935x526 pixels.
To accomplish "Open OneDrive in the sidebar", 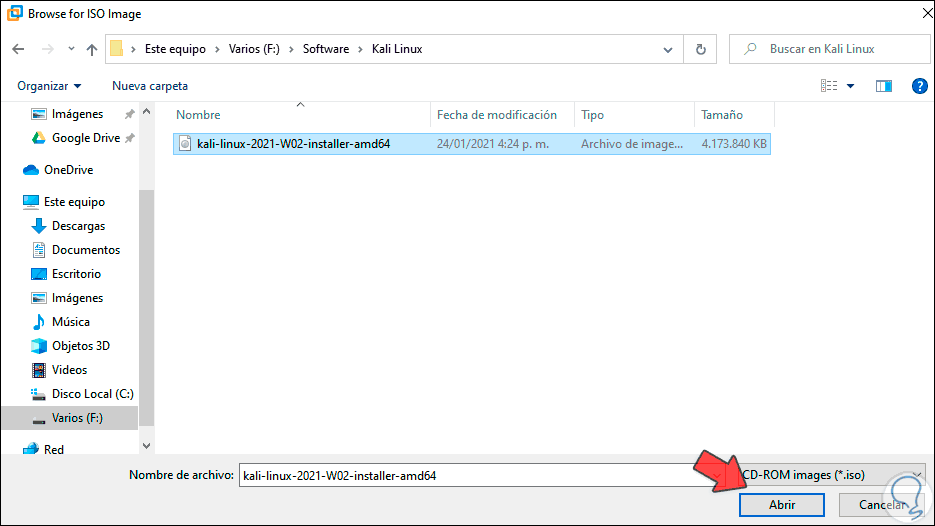I will tap(68, 170).
